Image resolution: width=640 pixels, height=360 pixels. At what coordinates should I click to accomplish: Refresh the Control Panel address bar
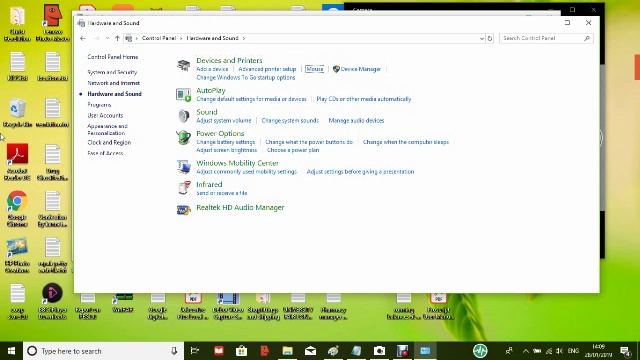tap(490, 38)
